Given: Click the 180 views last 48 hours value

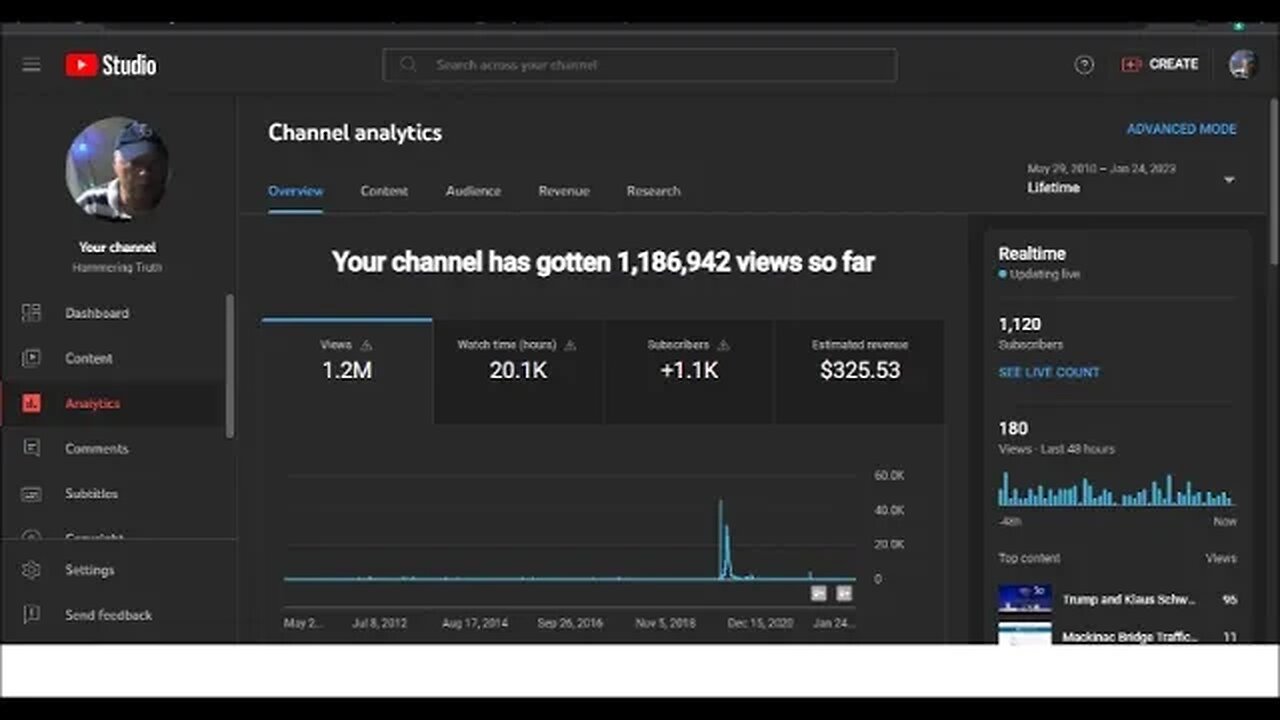Looking at the screenshot, I should tap(1013, 428).
